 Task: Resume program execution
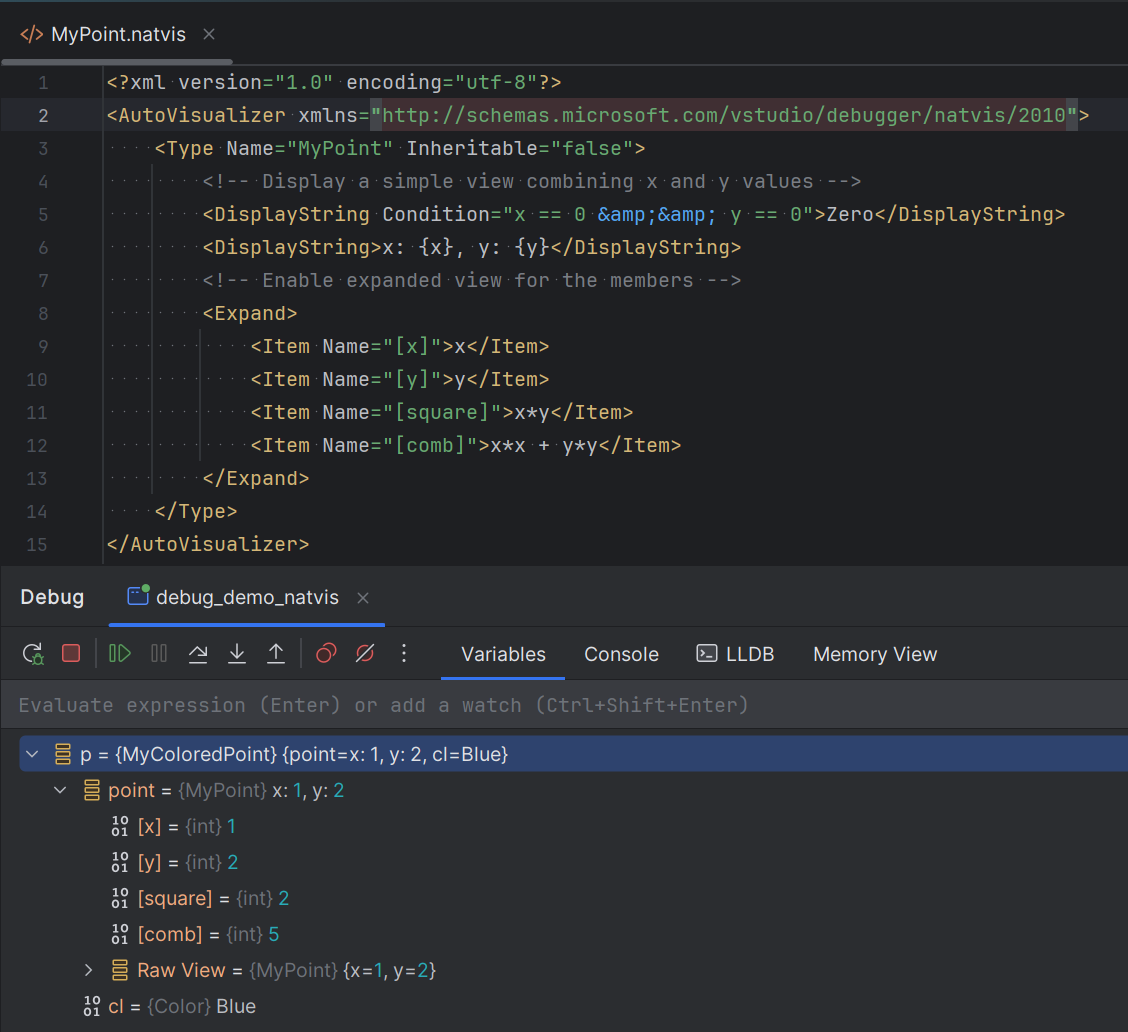pyautogui.click(x=119, y=653)
